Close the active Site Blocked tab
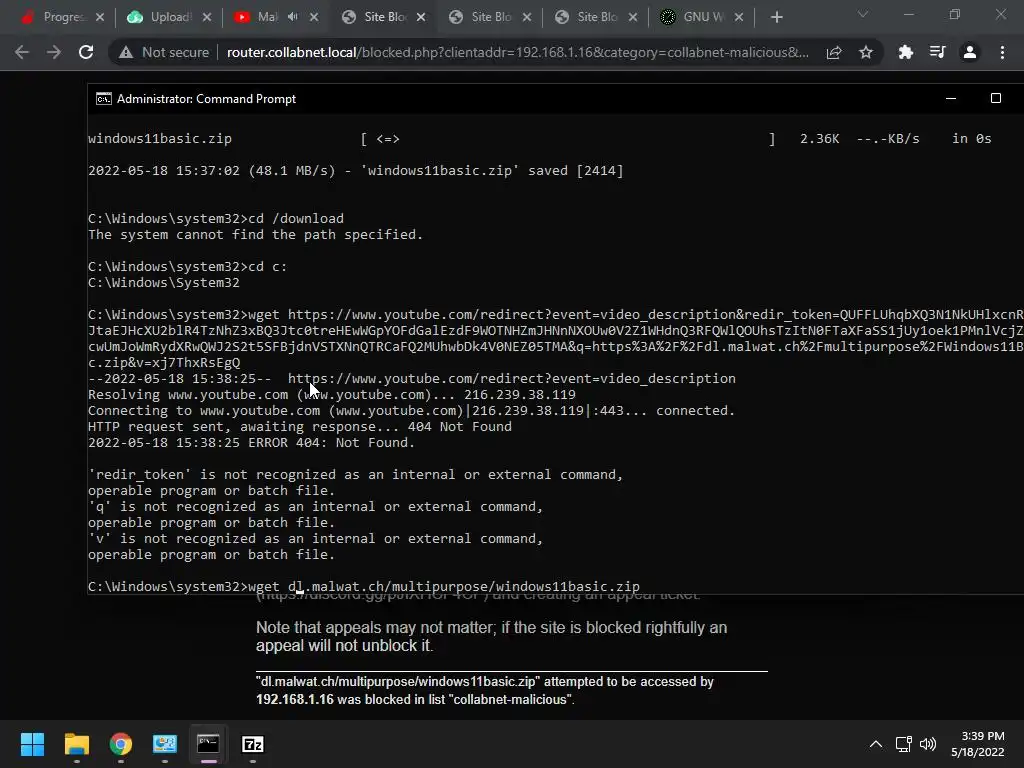The height and width of the screenshot is (768, 1024). [x=421, y=17]
